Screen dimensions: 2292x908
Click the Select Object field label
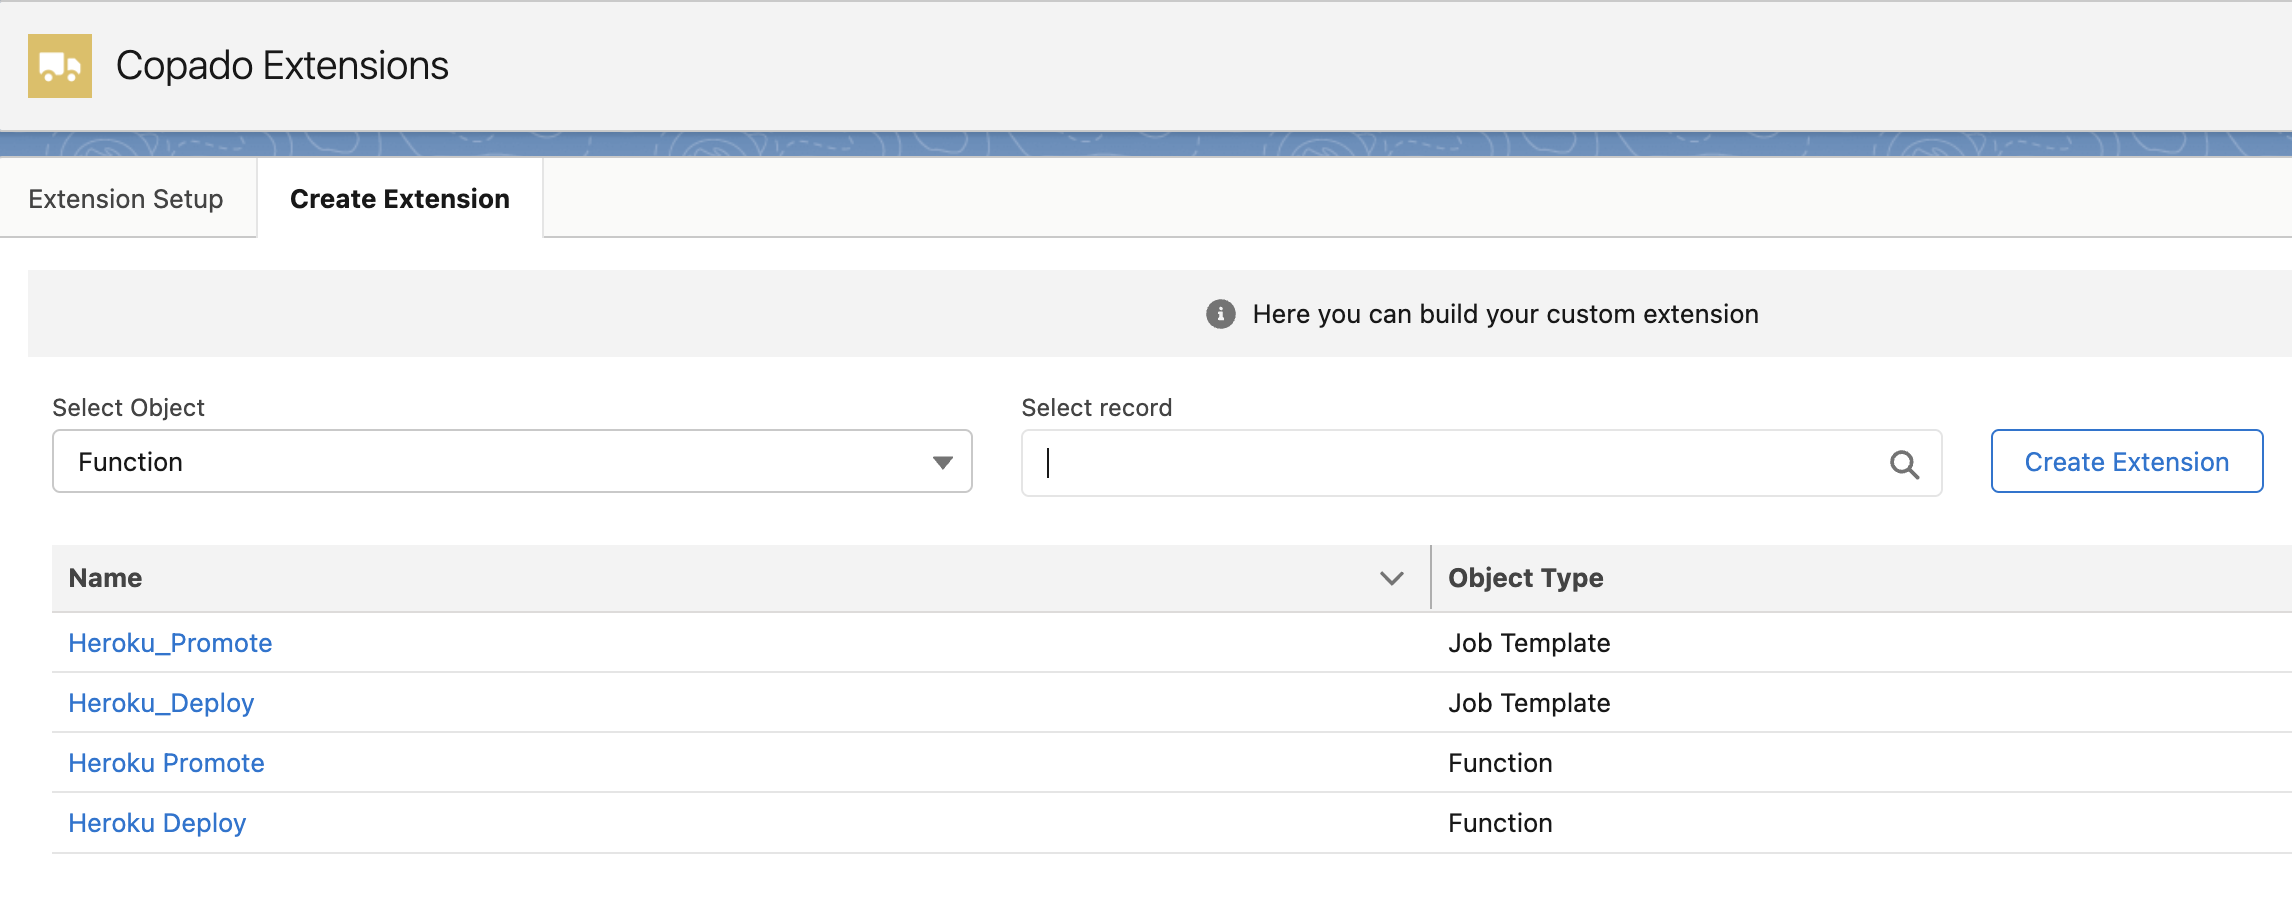coord(128,408)
